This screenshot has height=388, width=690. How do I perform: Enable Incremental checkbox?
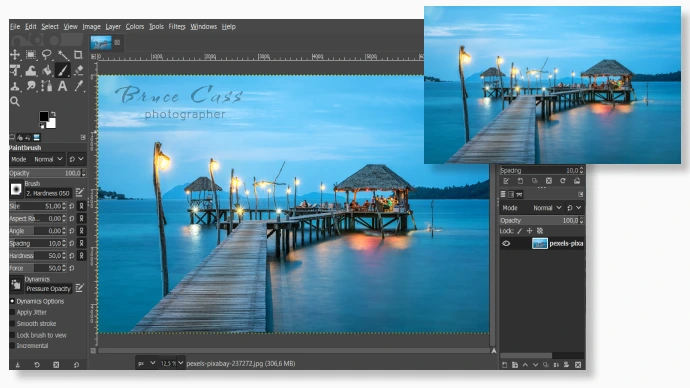[12, 346]
